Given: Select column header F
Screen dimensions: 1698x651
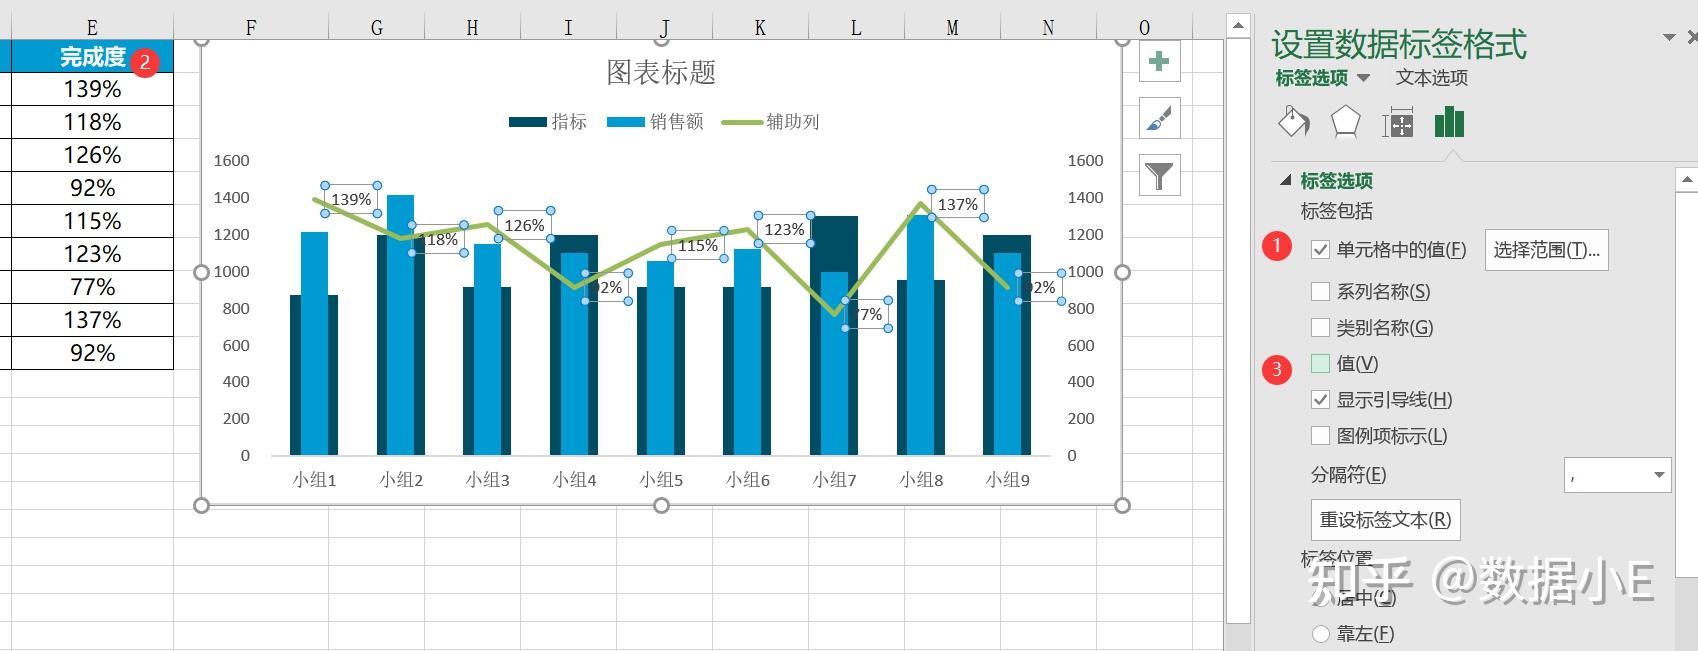Looking at the screenshot, I should click(x=251, y=28).
